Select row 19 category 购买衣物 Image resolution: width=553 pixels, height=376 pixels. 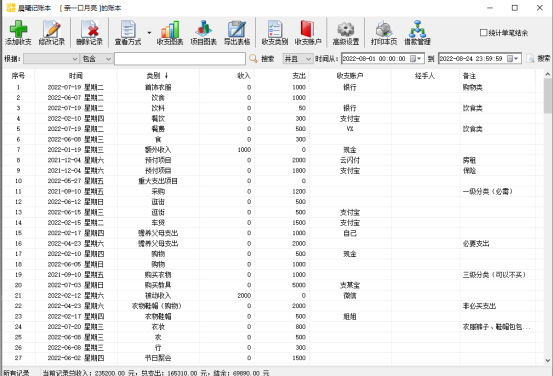click(x=158, y=274)
